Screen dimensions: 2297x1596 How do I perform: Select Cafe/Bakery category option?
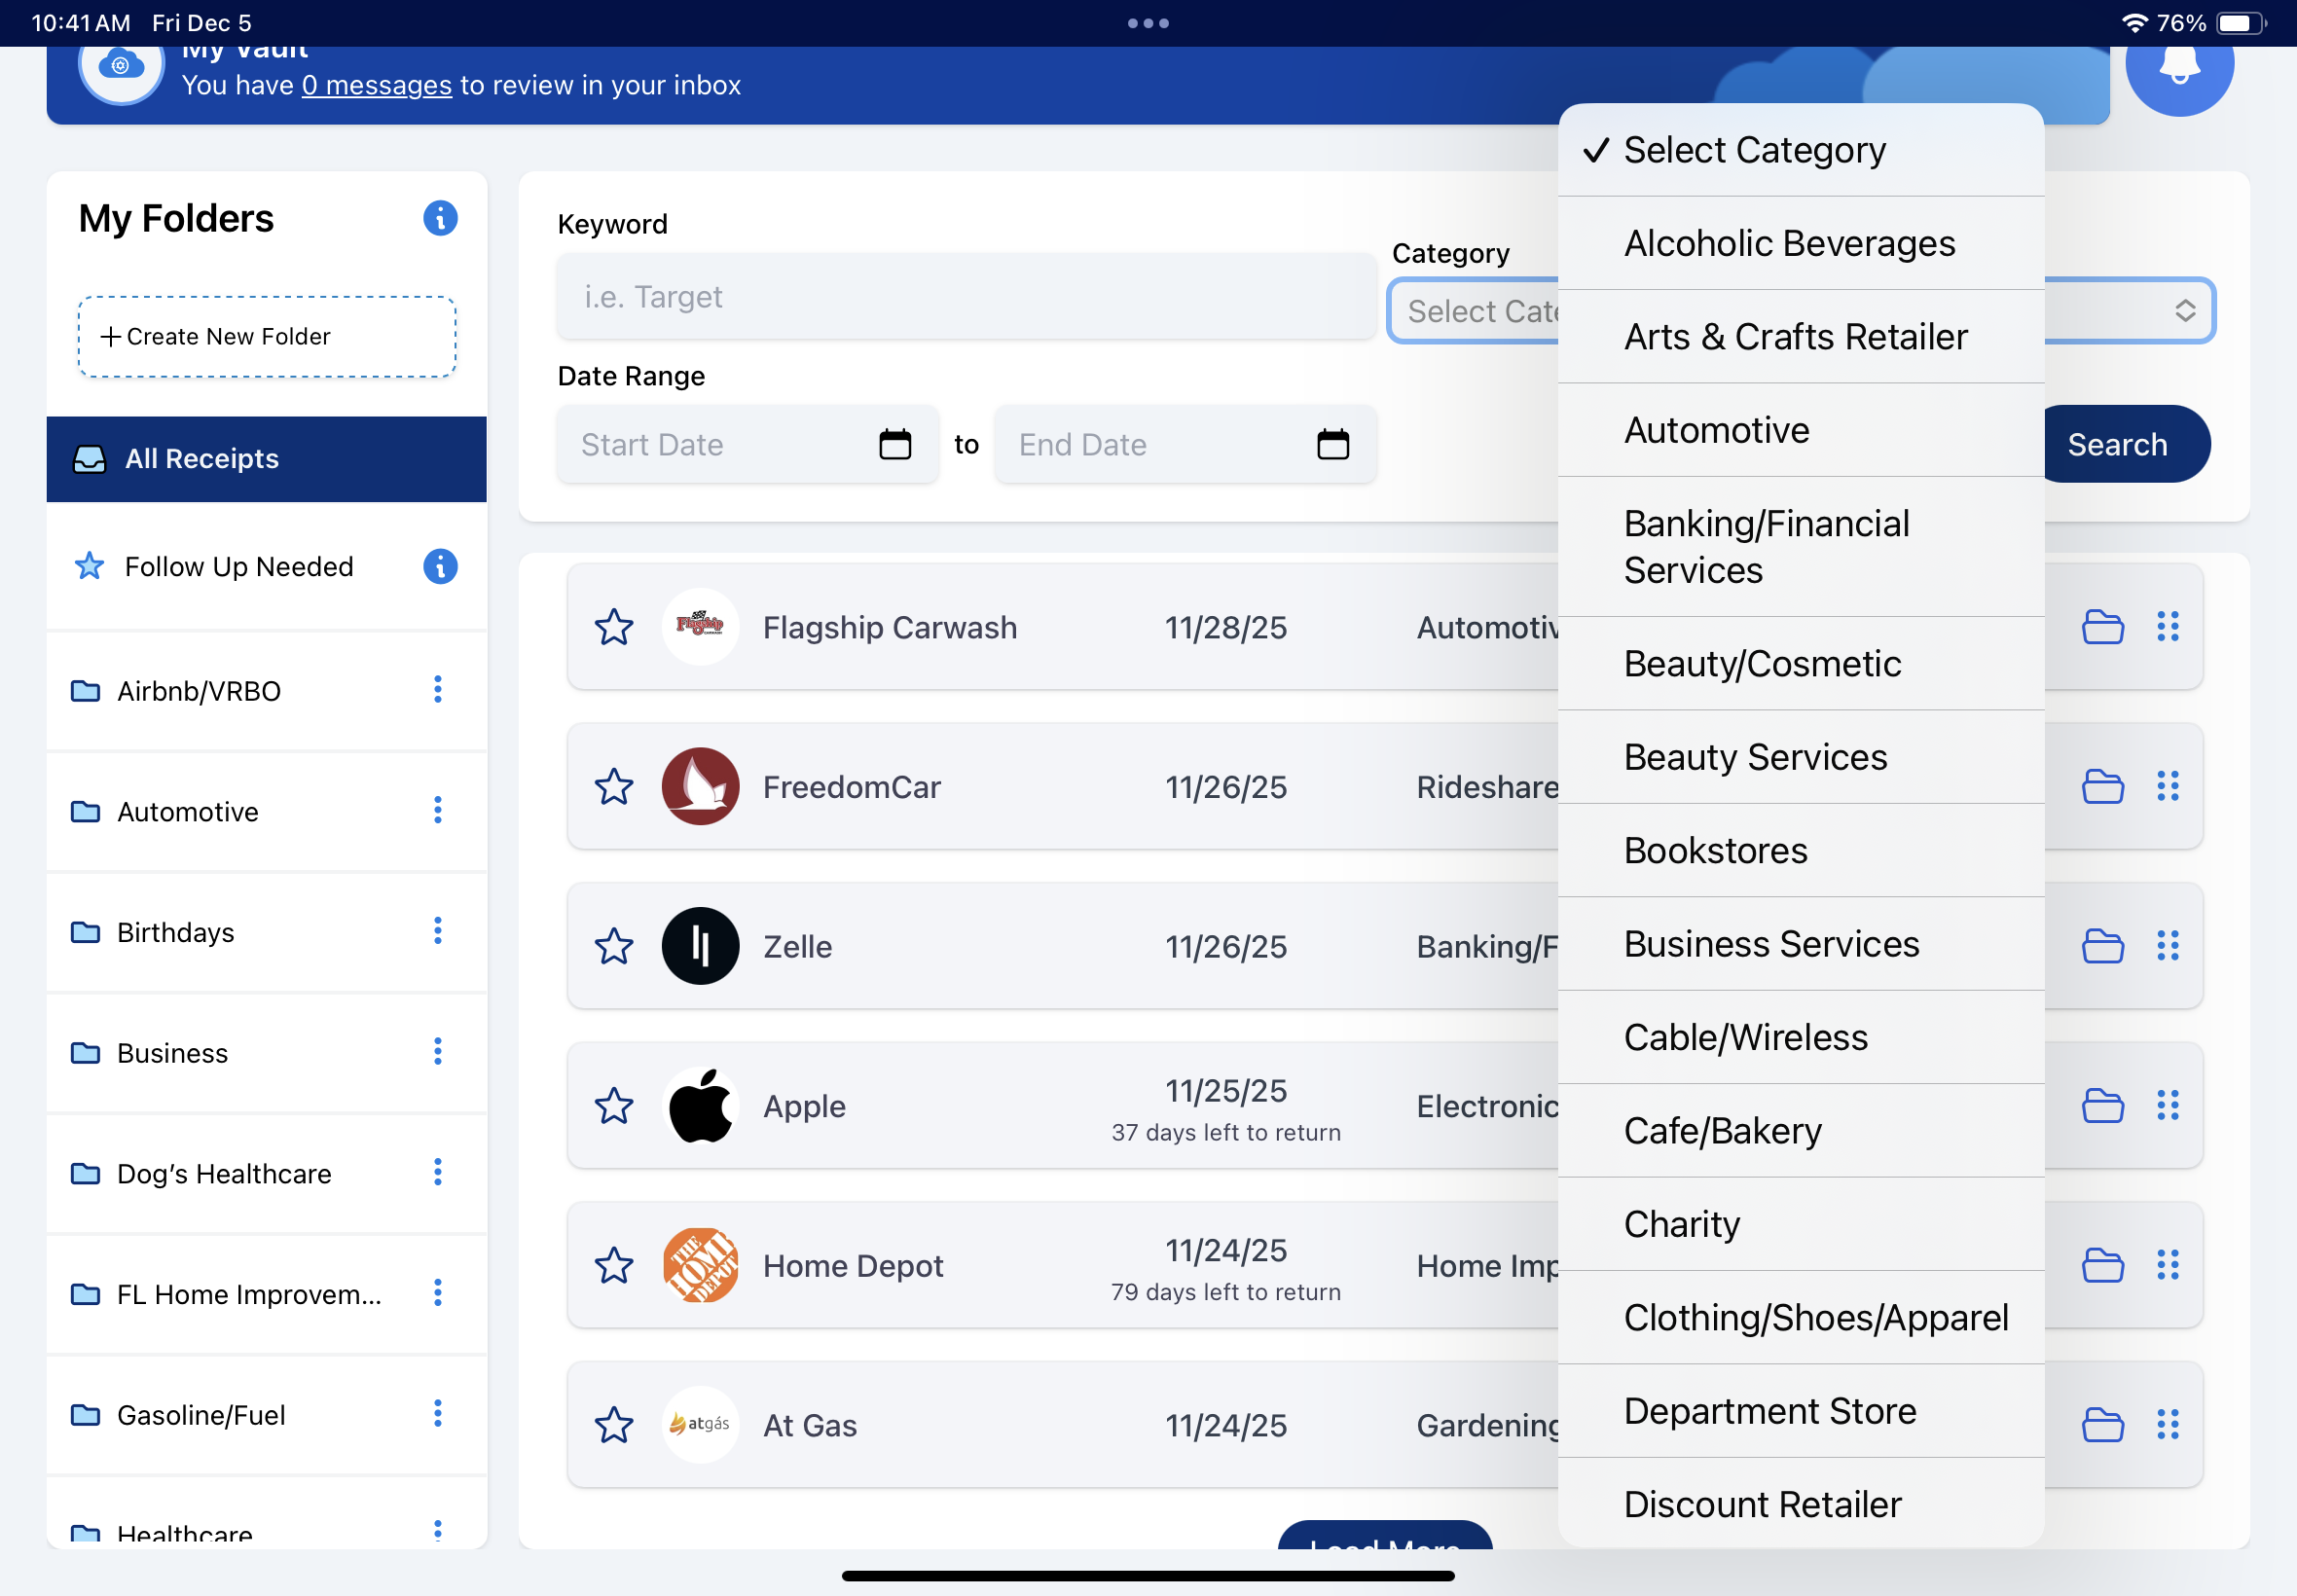1722,1131
